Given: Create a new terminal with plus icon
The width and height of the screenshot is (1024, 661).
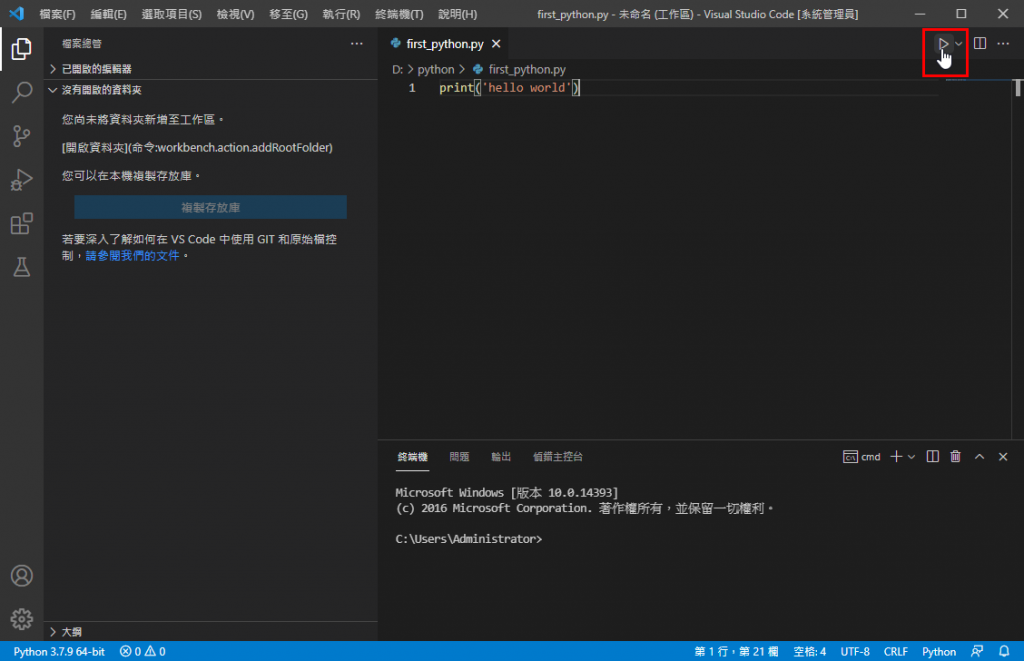Looking at the screenshot, I should coord(896,457).
